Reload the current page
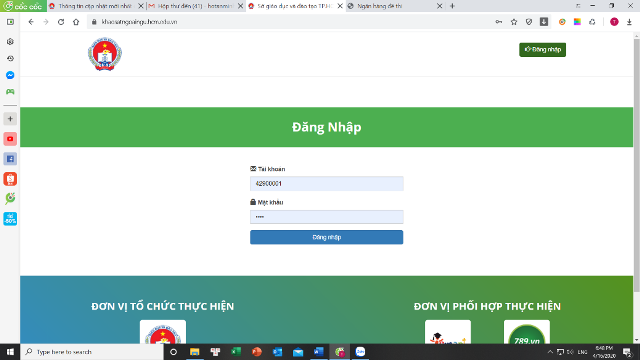The height and width of the screenshot is (360, 640). 61,22
